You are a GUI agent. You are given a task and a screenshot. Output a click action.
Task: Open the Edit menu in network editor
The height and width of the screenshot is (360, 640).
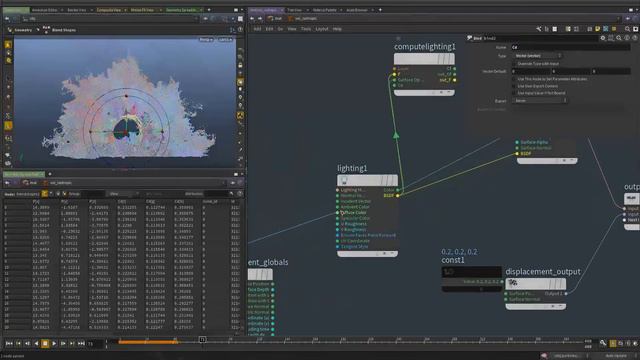point(269,29)
